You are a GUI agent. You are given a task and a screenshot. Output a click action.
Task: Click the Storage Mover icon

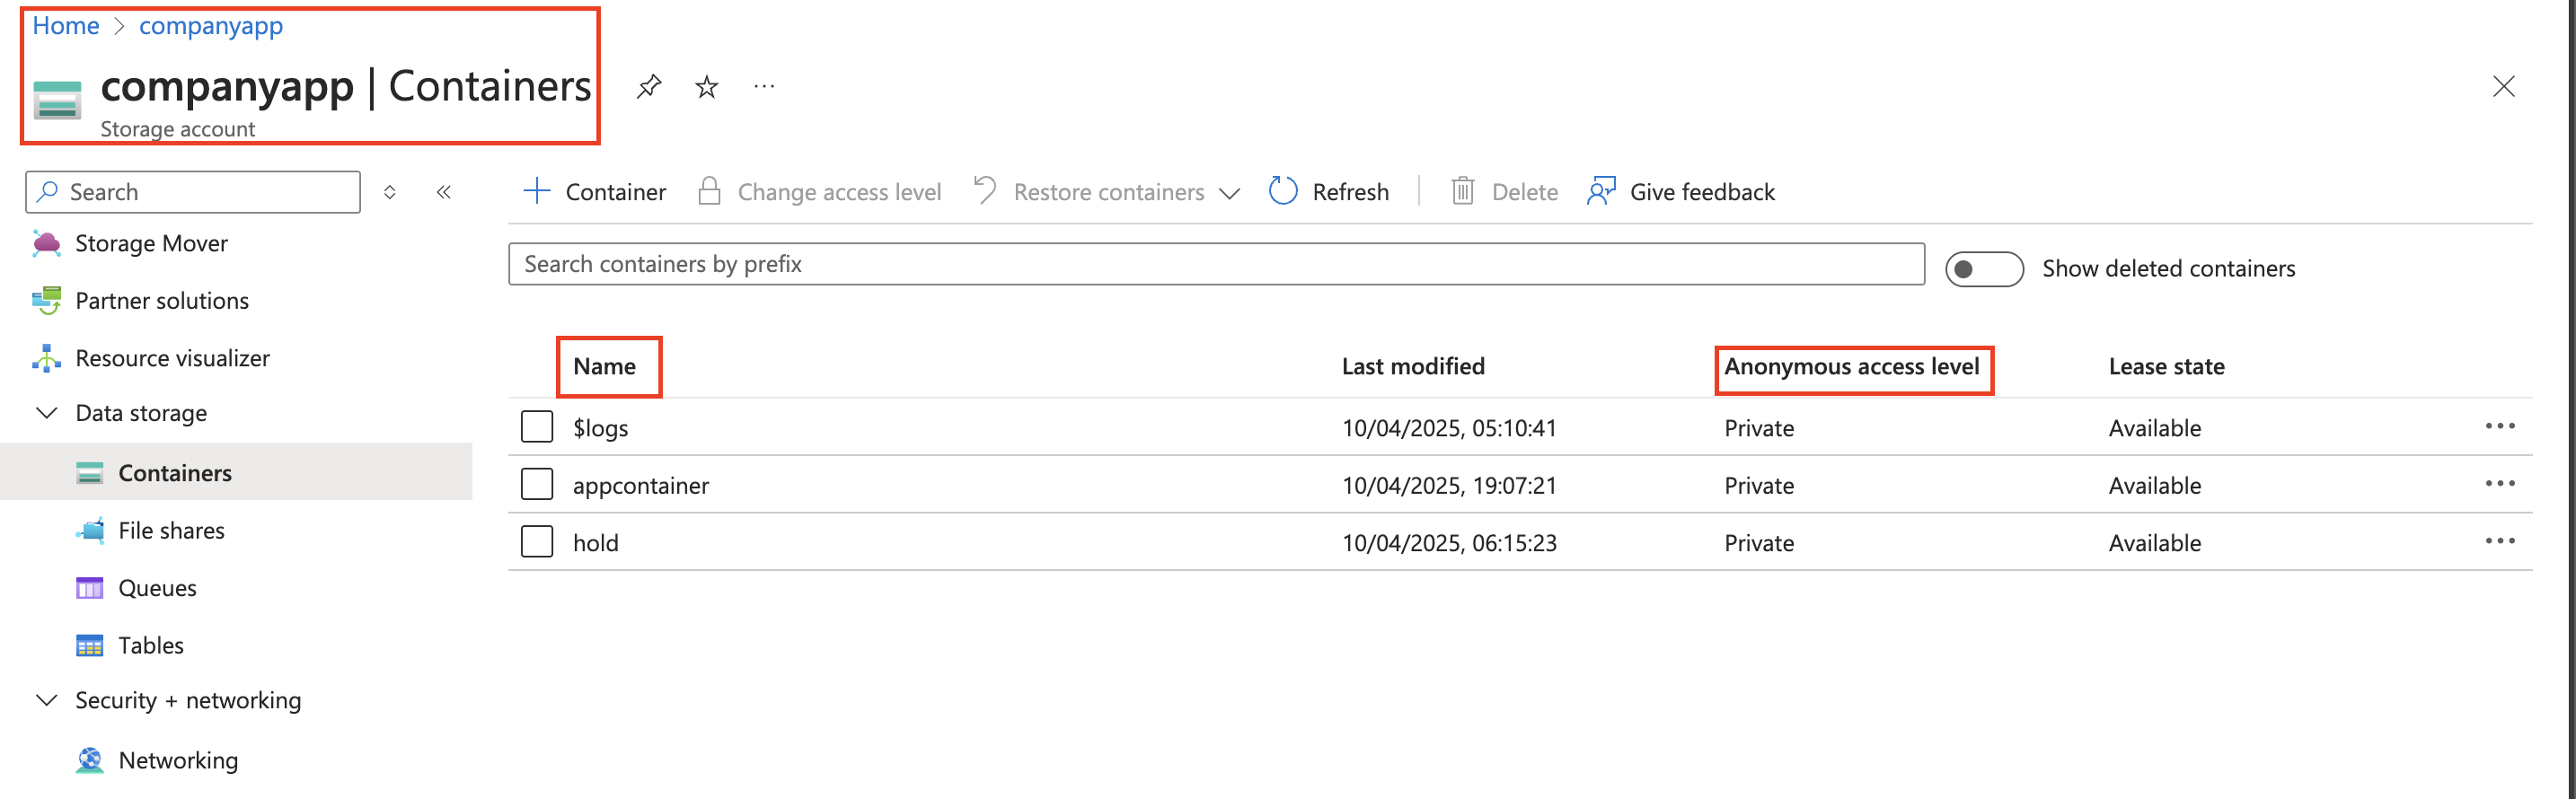[46, 243]
